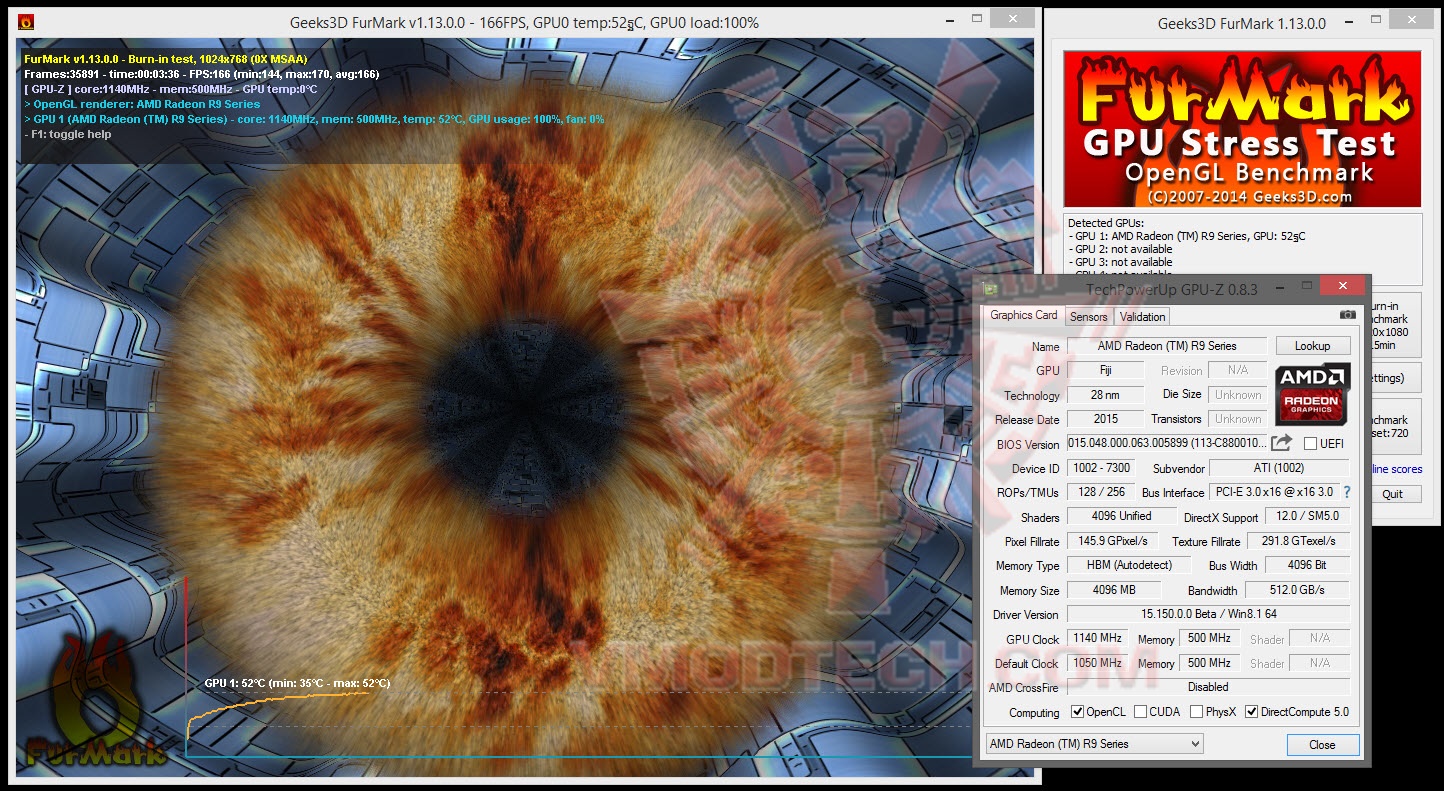
Task: Toggle the UEFI checkbox
Action: 1310,444
